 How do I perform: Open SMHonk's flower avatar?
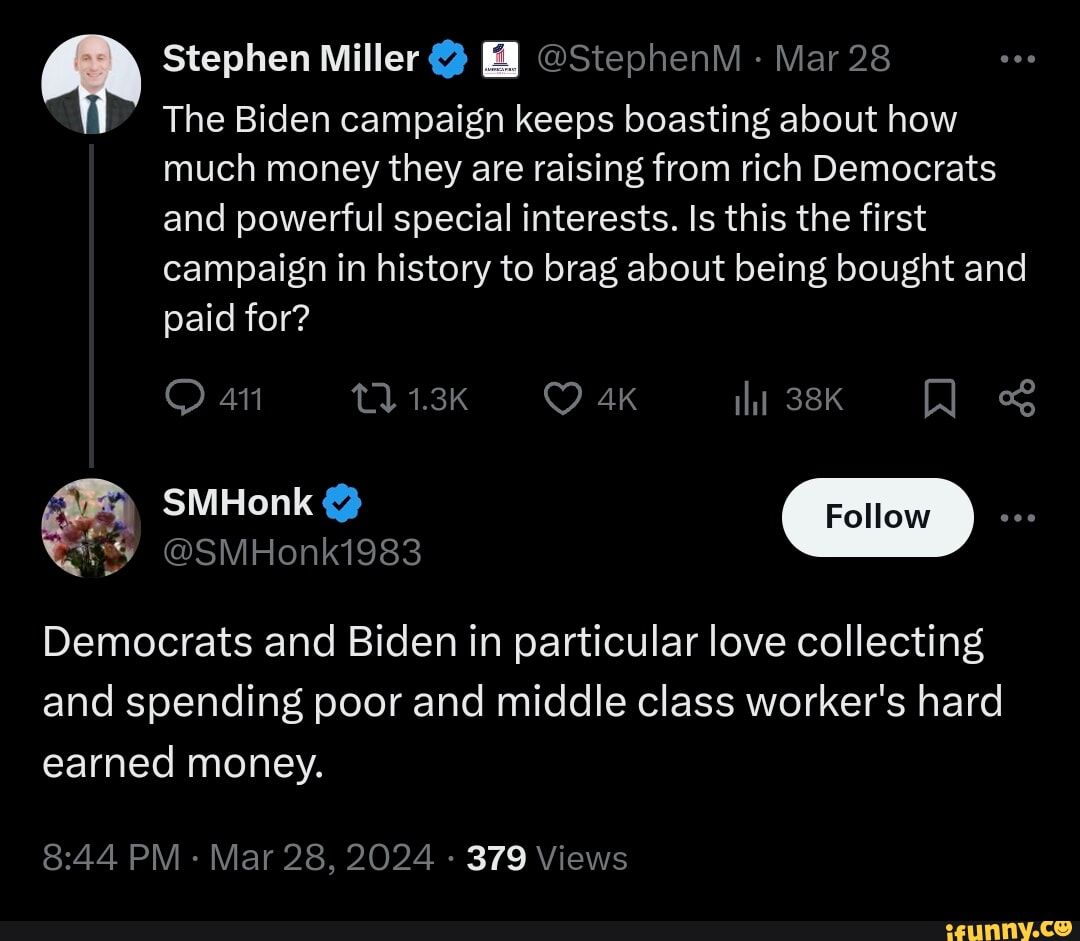[x=89, y=527]
